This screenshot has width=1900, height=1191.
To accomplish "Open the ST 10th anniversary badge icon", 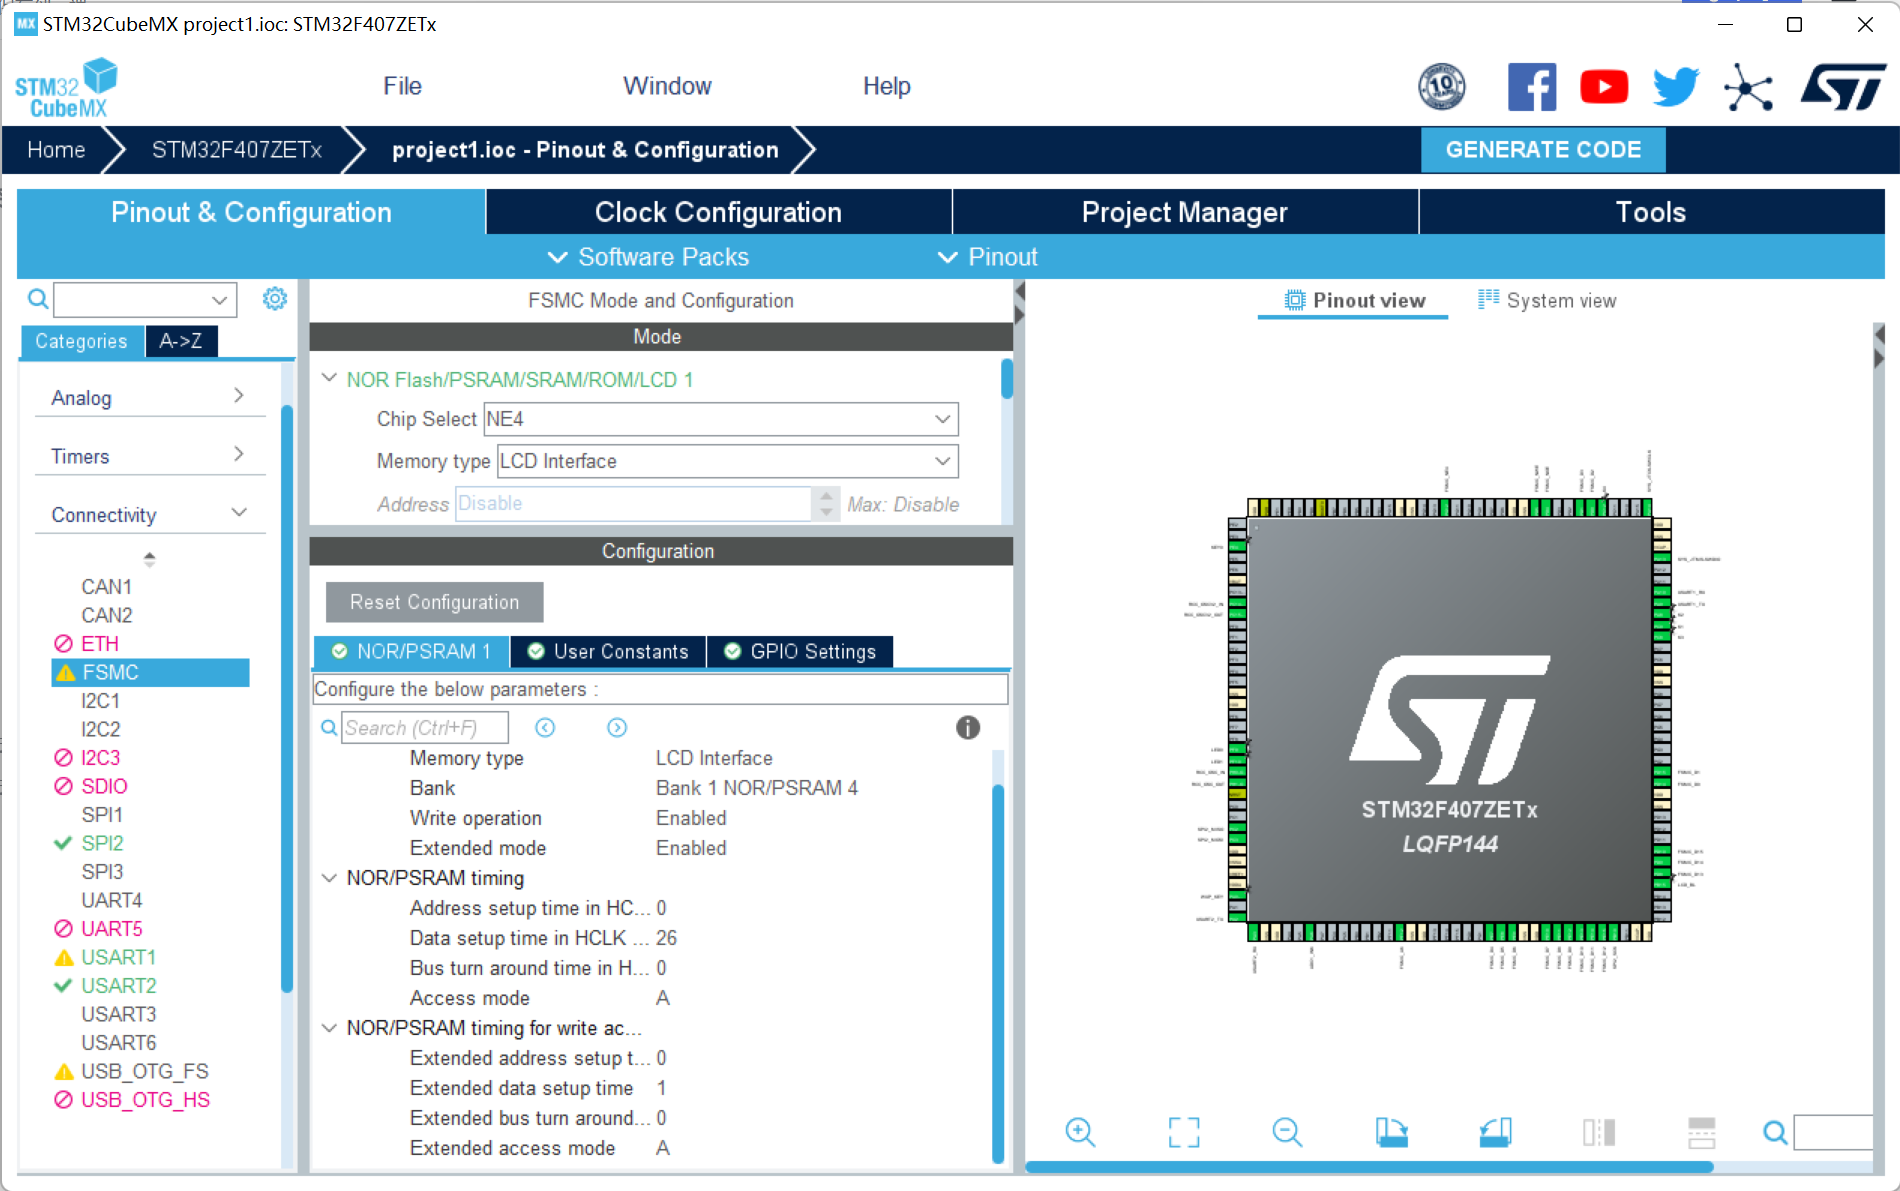I will click(1442, 86).
